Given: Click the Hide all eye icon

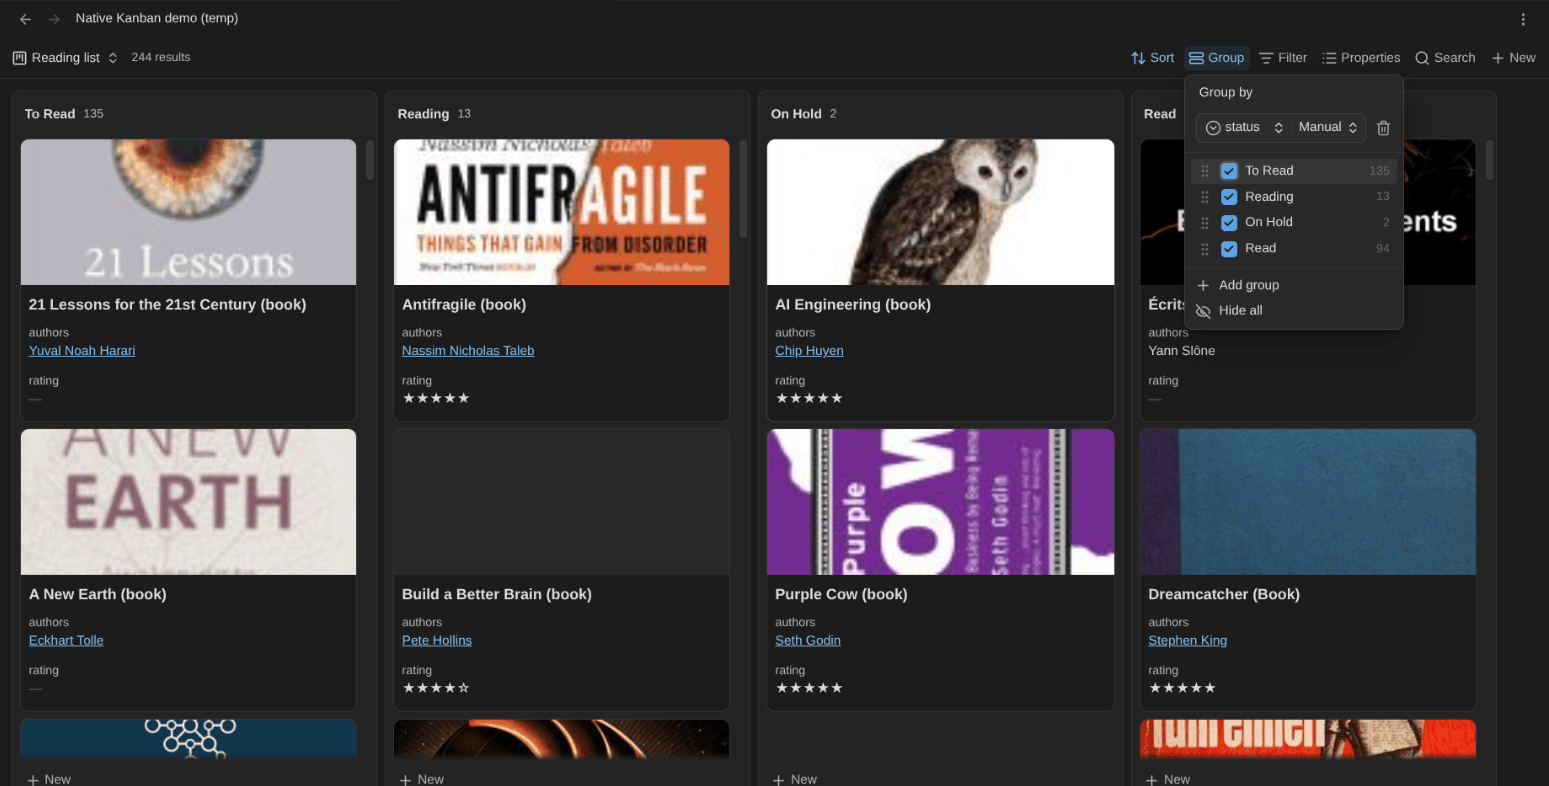Looking at the screenshot, I should 1203,311.
